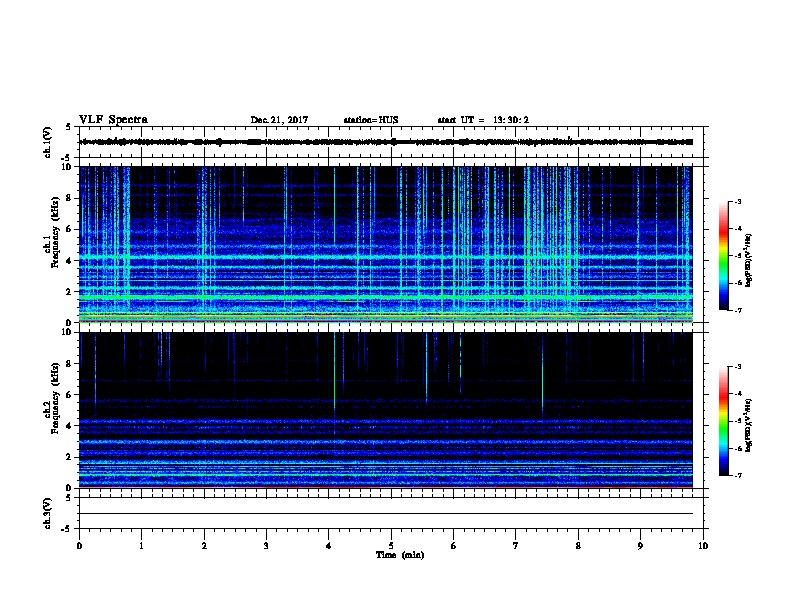Click the '10' kHz tick of ch.1 spectrogram

pyautogui.click(x=68, y=167)
